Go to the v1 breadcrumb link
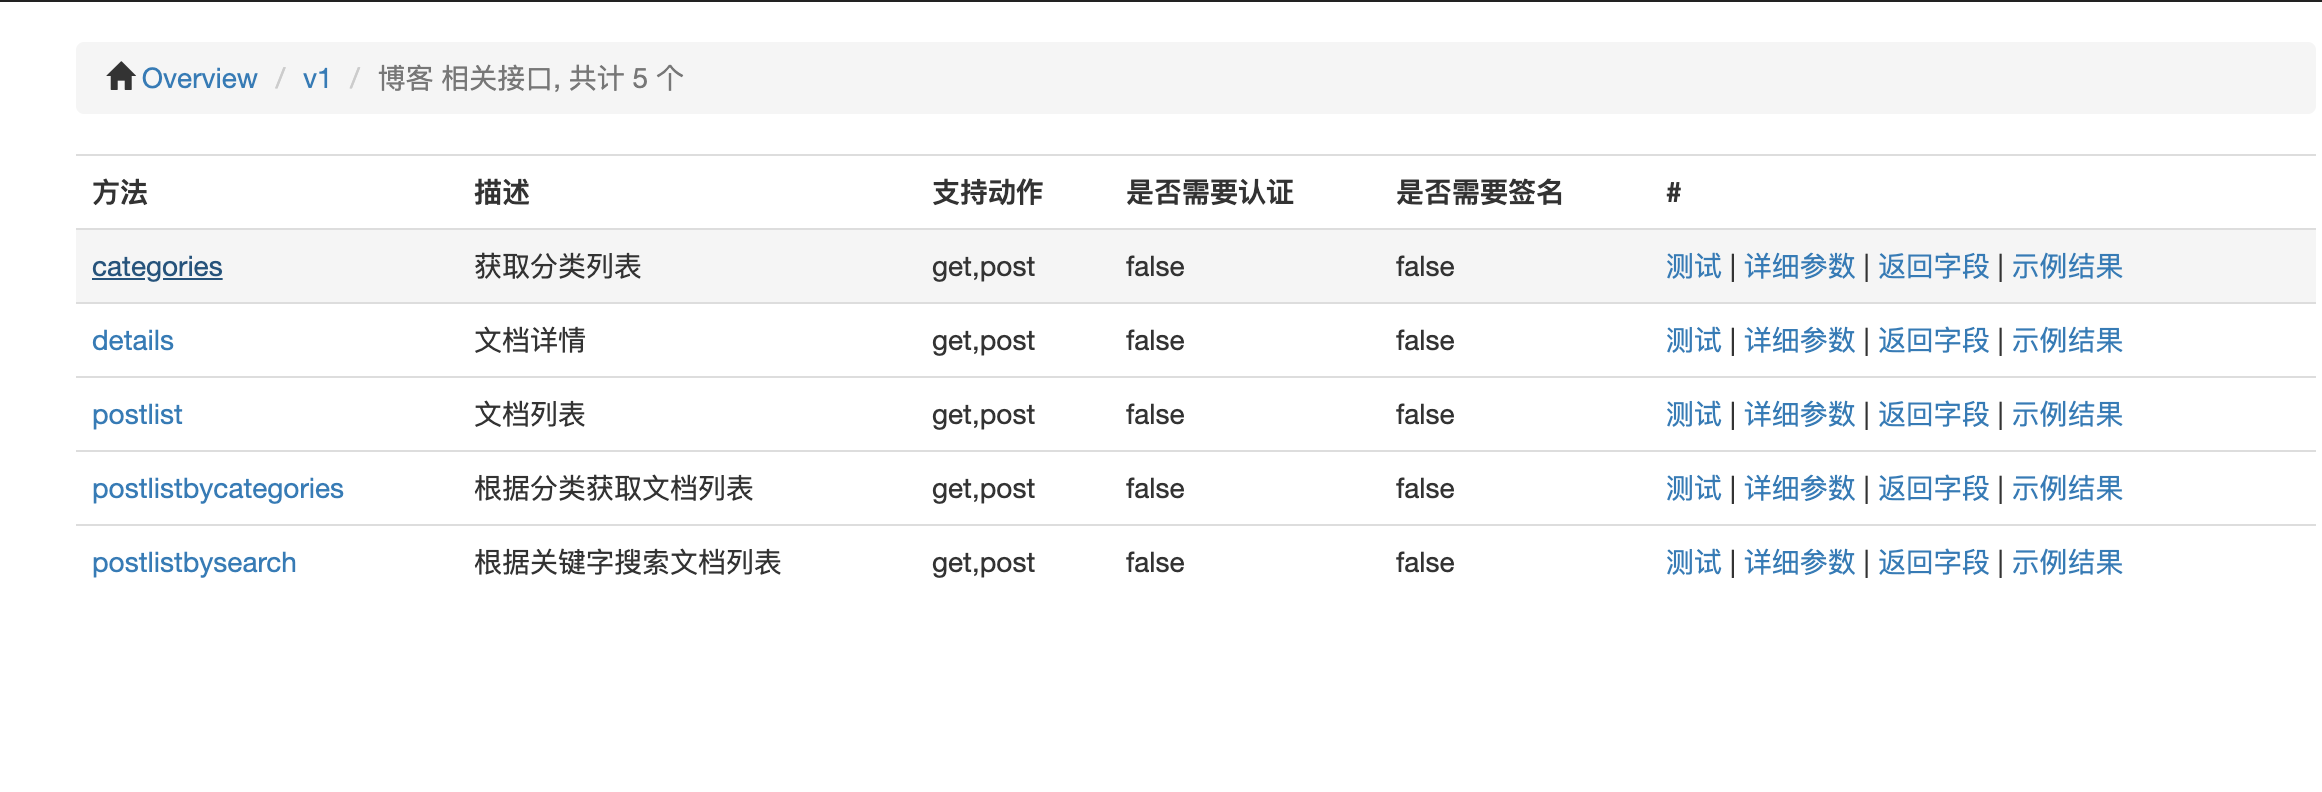Screen dimensions: 2322x792 (x=317, y=78)
